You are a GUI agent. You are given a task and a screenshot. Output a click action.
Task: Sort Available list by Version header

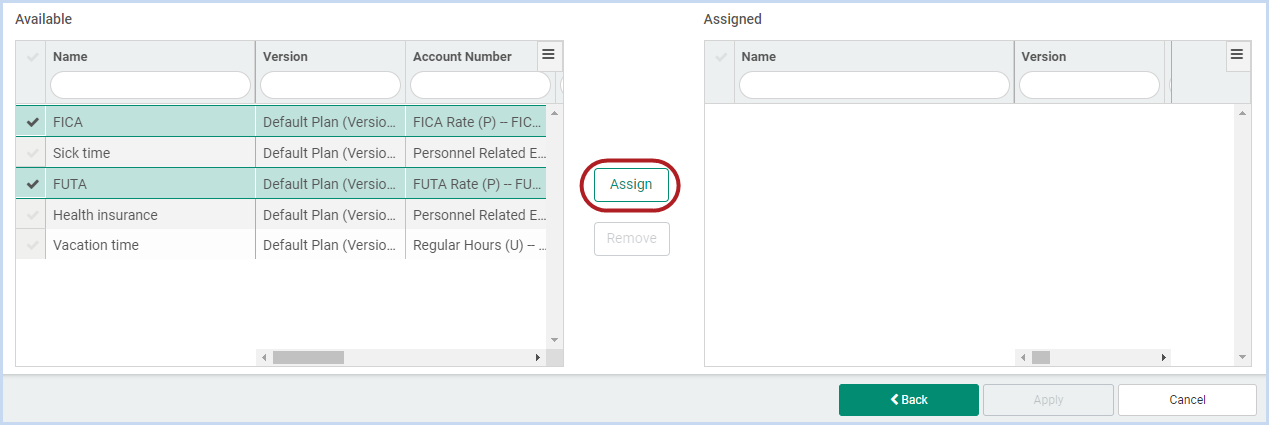pos(285,57)
